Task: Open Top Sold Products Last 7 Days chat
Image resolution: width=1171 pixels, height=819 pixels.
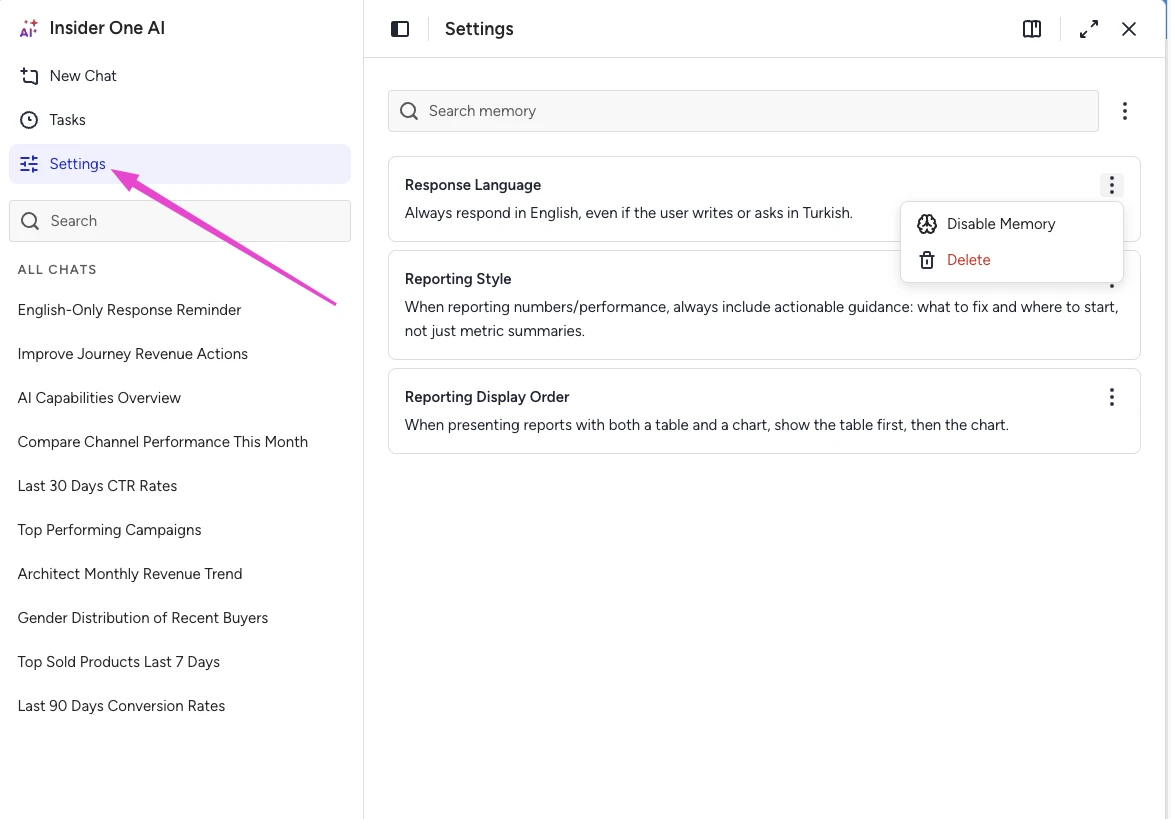Action: click(119, 662)
